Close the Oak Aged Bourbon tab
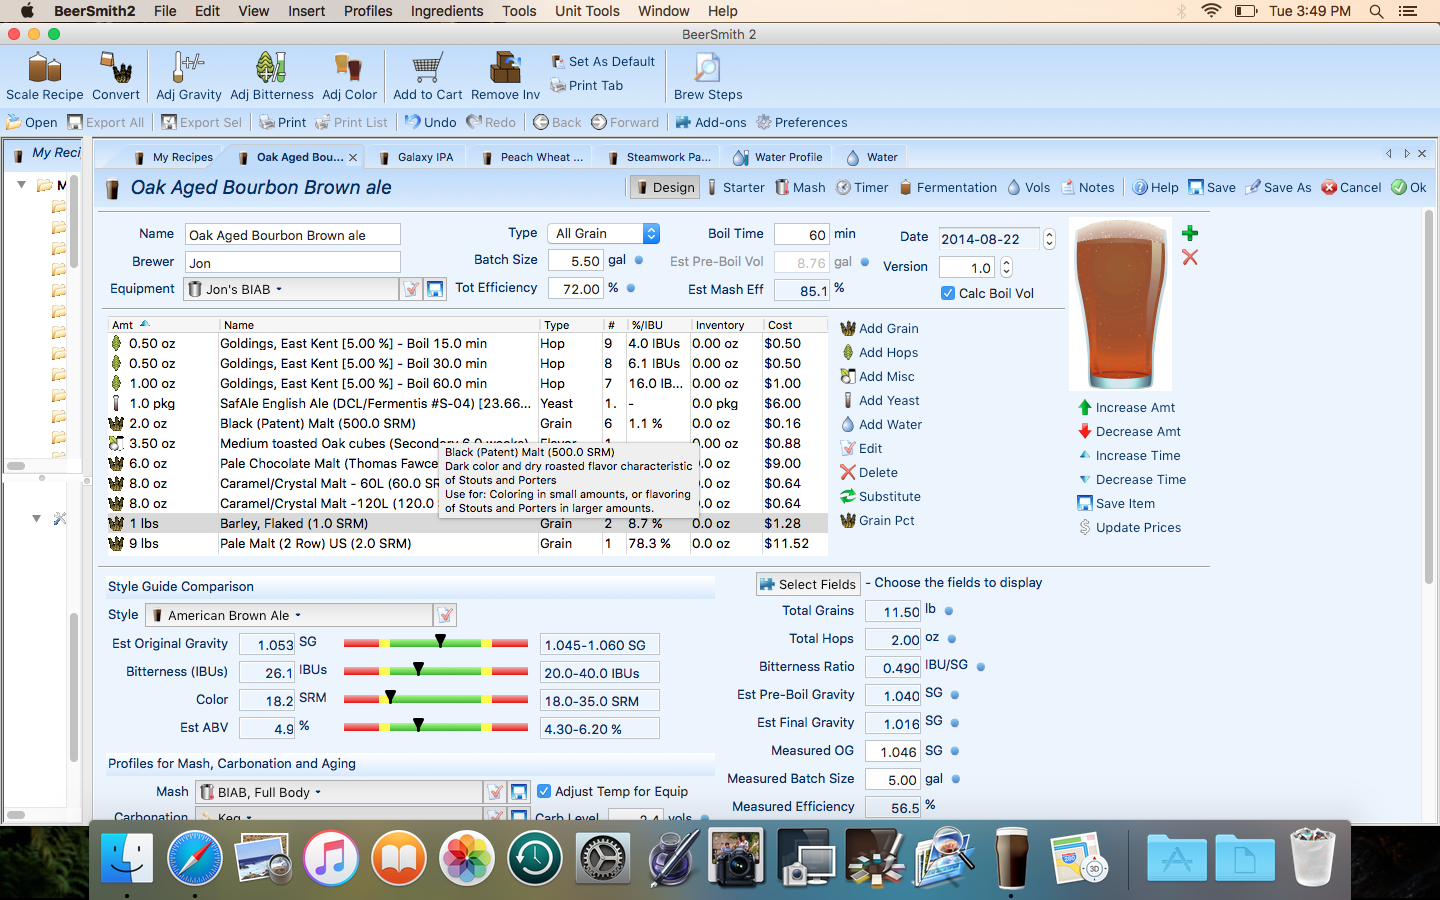This screenshot has height=900, width=1440. pos(353,157)
